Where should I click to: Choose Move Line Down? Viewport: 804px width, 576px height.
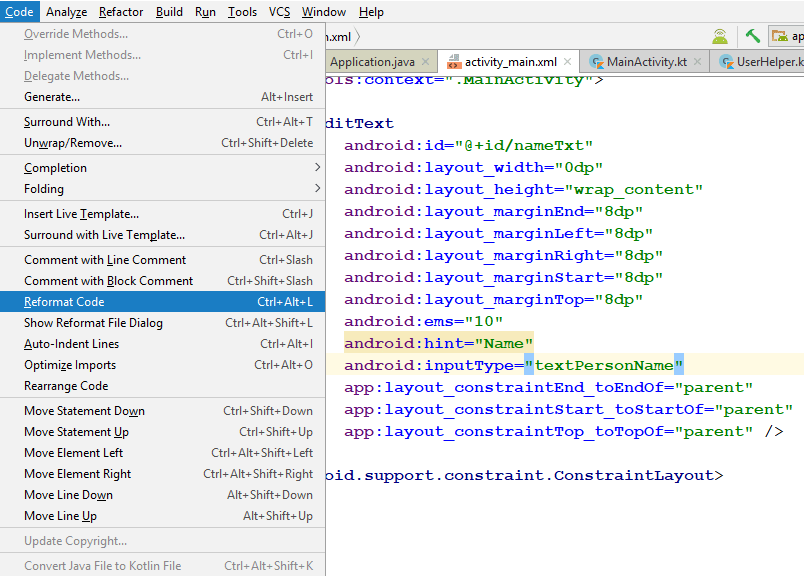coord(163,495)
